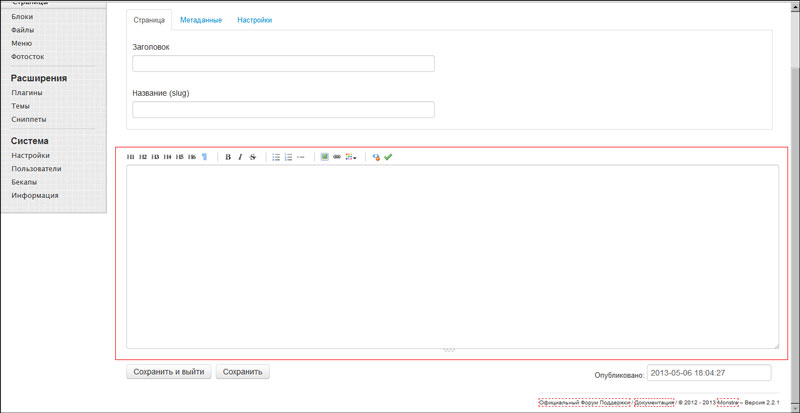Viewport: 800px width, 413px height.
Task: Focus the Заголовок input field
Action: tap(283, 64)
